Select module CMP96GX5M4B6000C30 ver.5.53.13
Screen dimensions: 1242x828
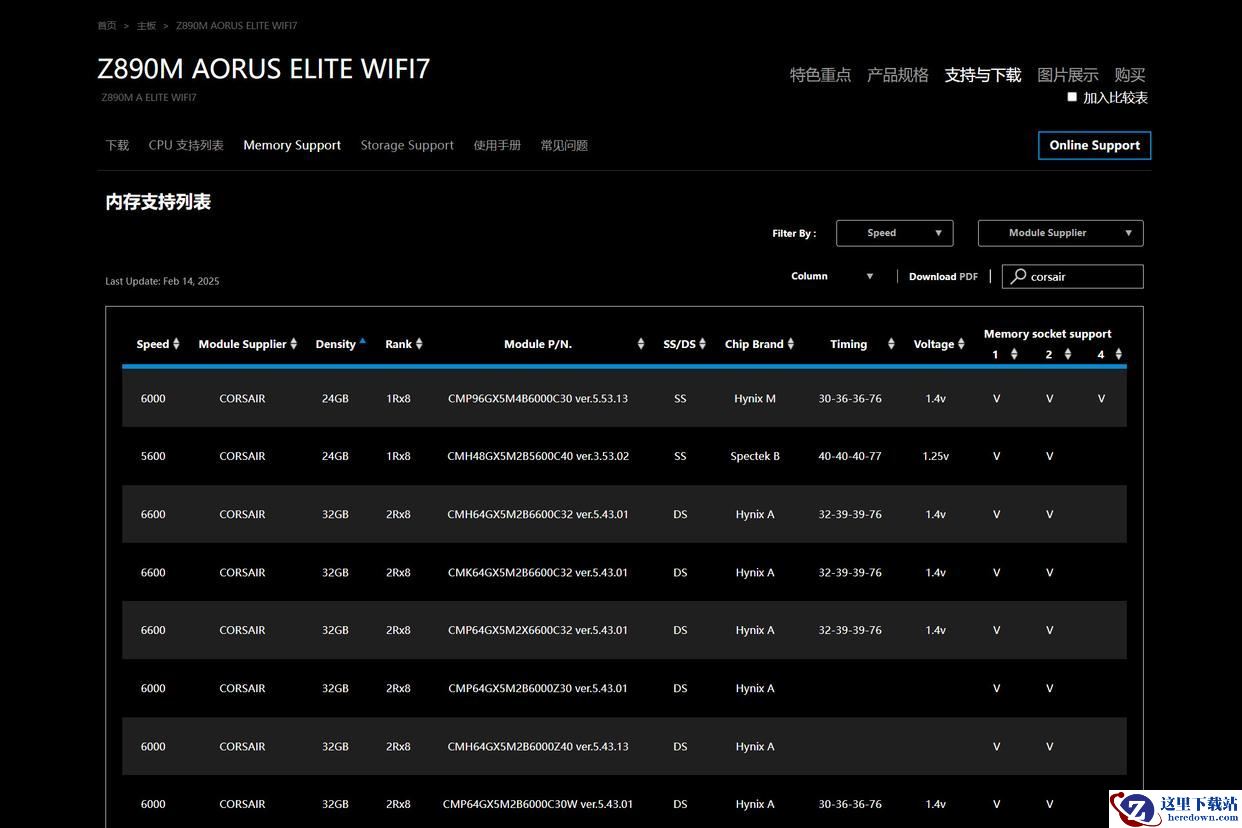pyautogui.click(x=538, y=398)
